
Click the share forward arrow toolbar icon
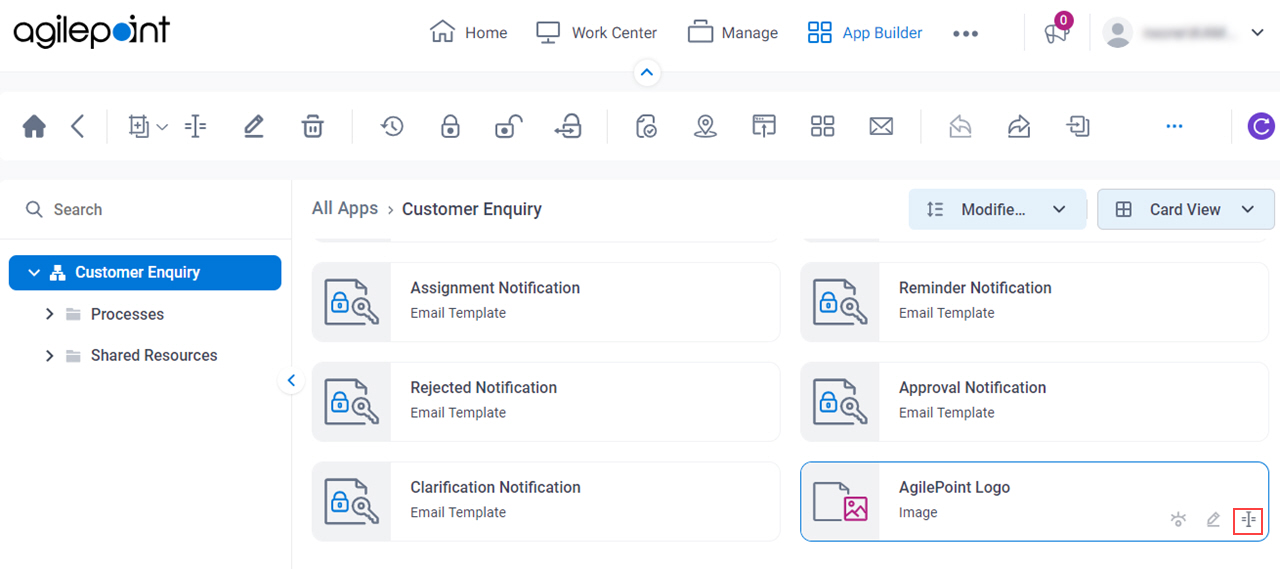pyautogui.click(x=1019, y=126)
